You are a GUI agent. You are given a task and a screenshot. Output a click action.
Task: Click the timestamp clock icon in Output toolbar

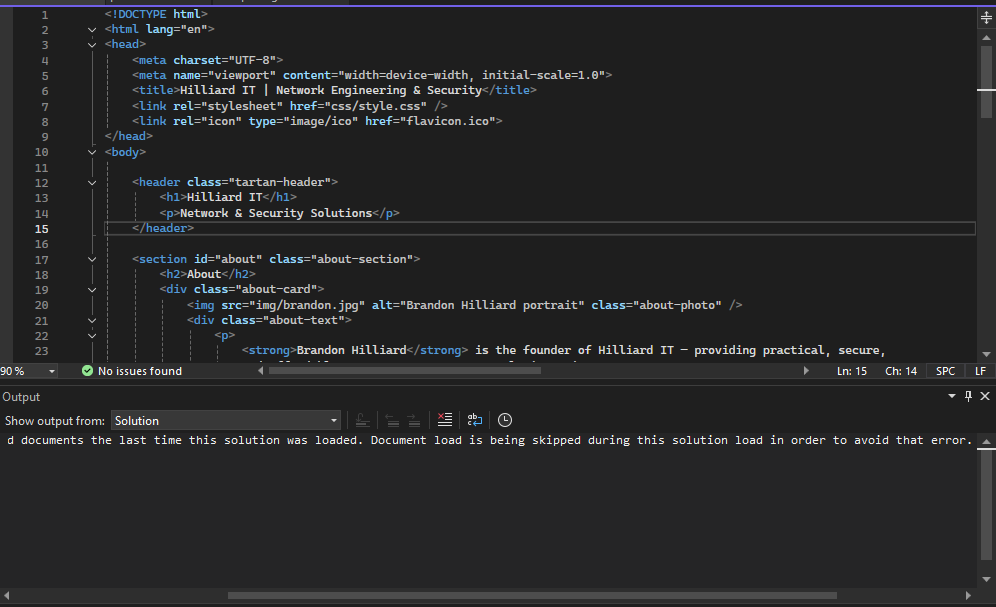click(x=504, y=420)
